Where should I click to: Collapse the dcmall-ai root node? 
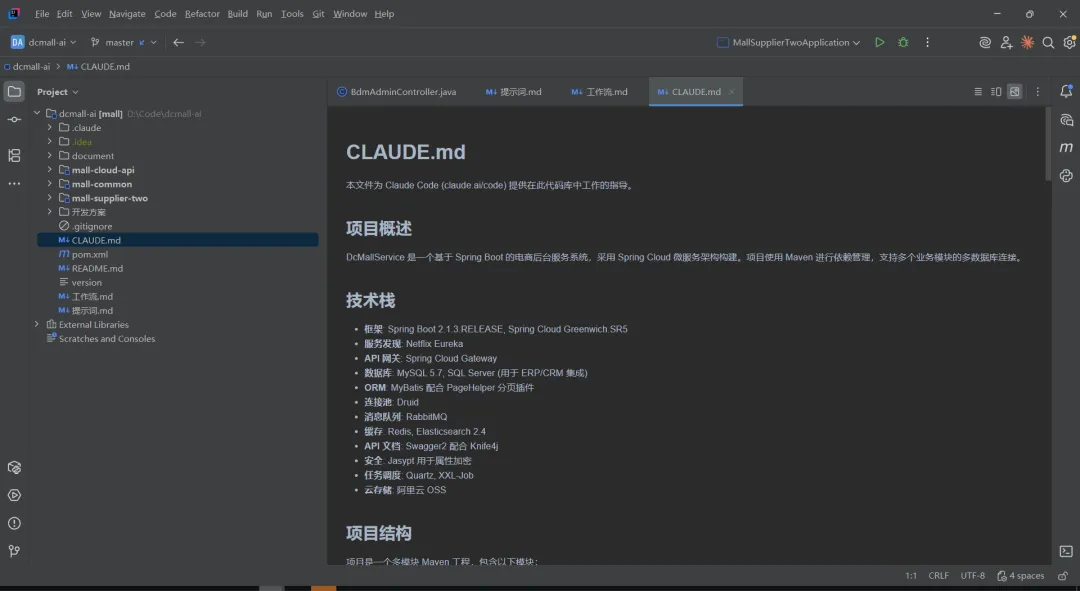[37, 114]
